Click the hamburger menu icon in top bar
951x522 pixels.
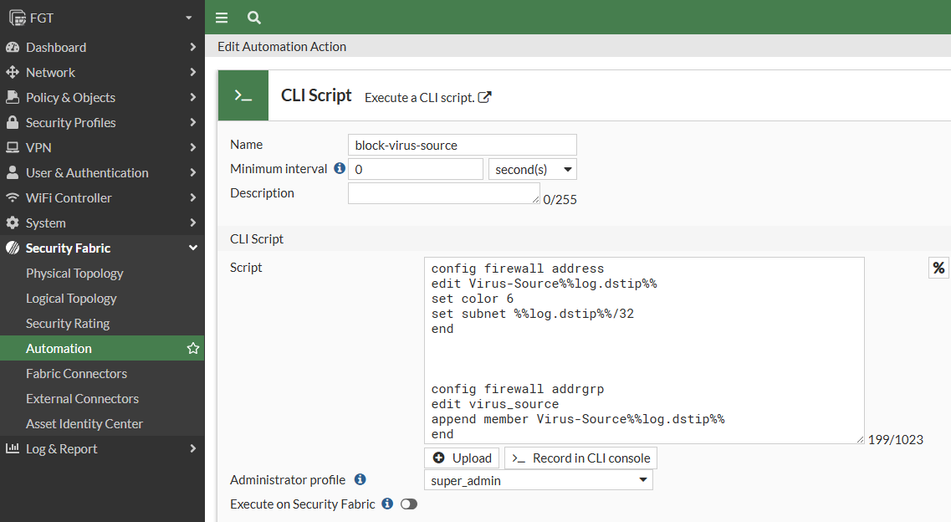click(x=222, y=17)
